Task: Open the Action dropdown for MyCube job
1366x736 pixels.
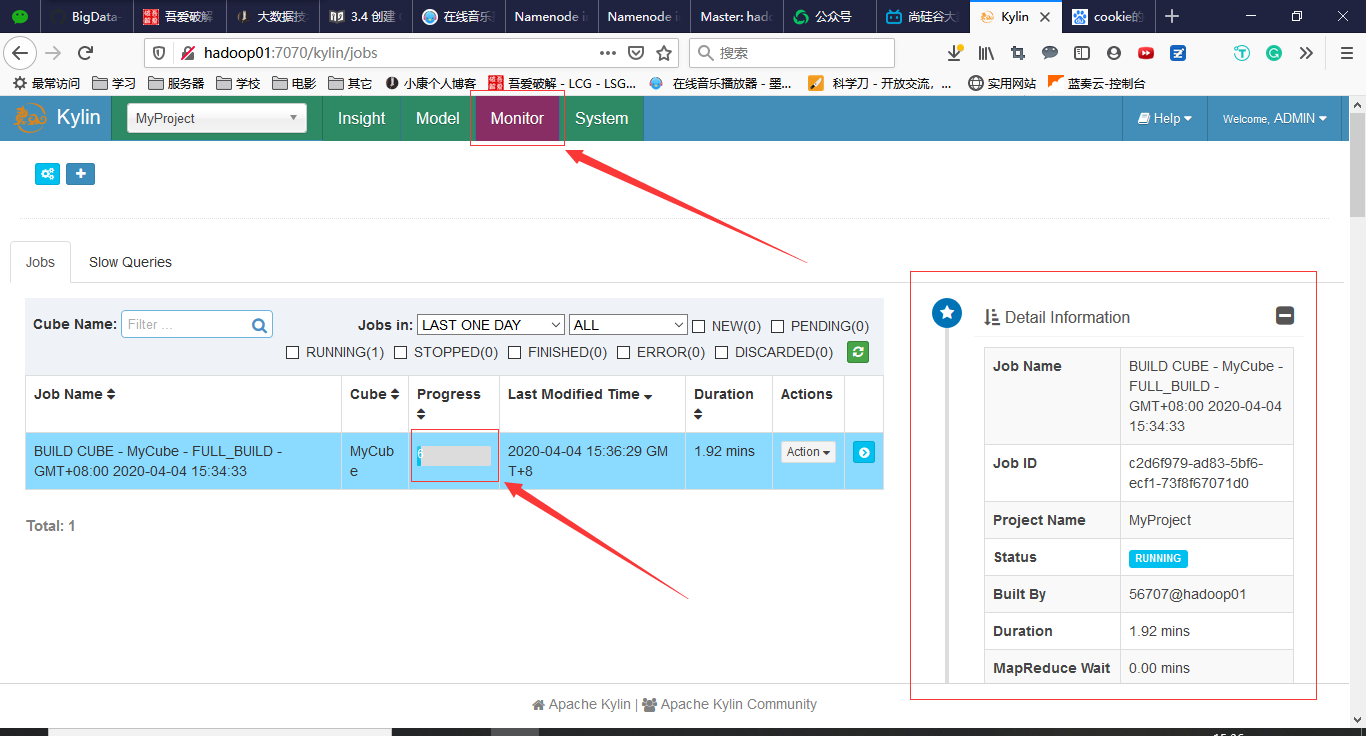Action: [808, 452]
